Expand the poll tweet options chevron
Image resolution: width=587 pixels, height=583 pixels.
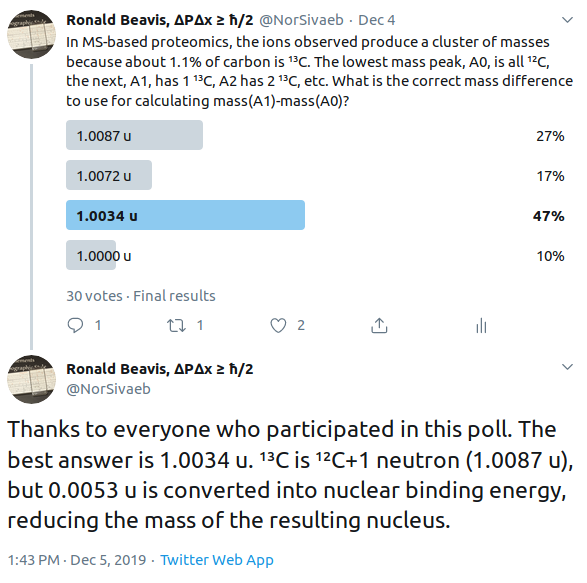tap(568, 20)
